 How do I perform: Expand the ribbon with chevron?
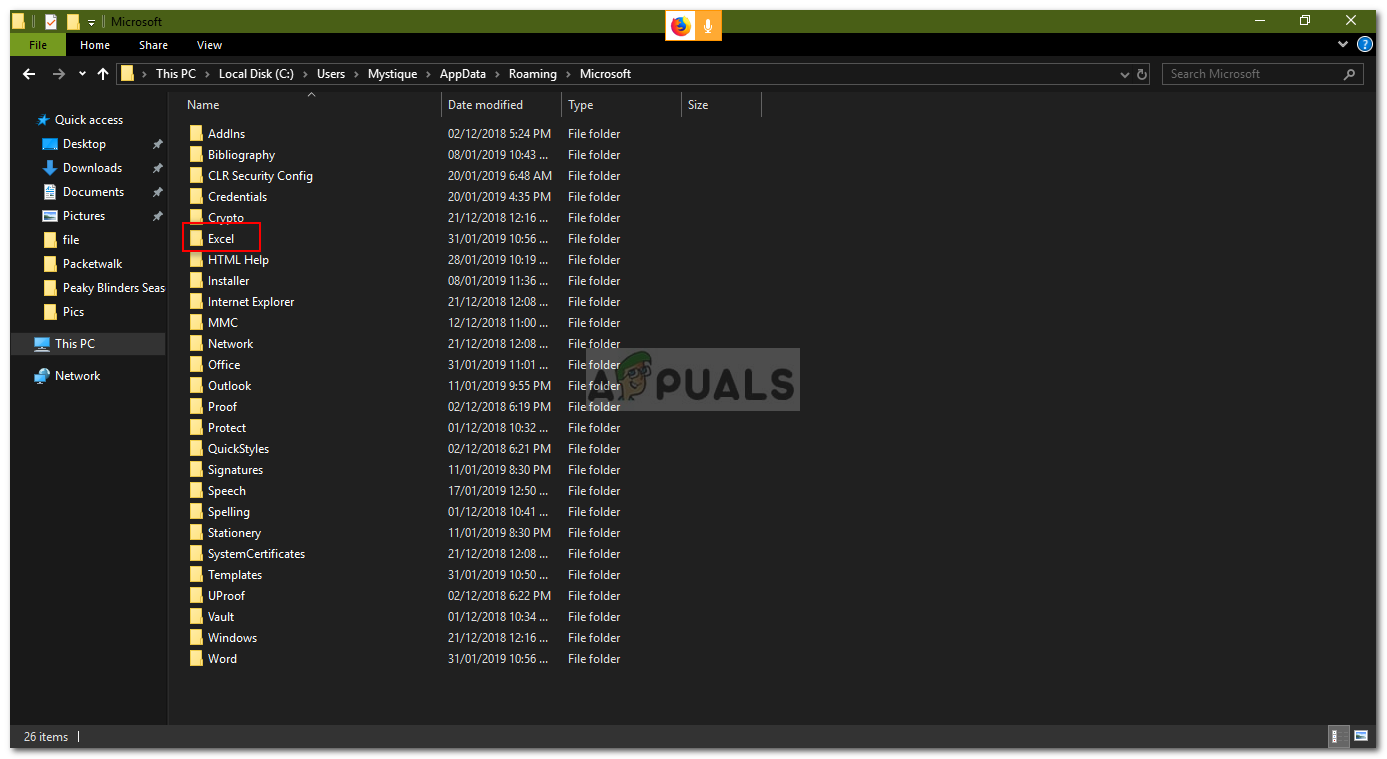(1343, 45)
